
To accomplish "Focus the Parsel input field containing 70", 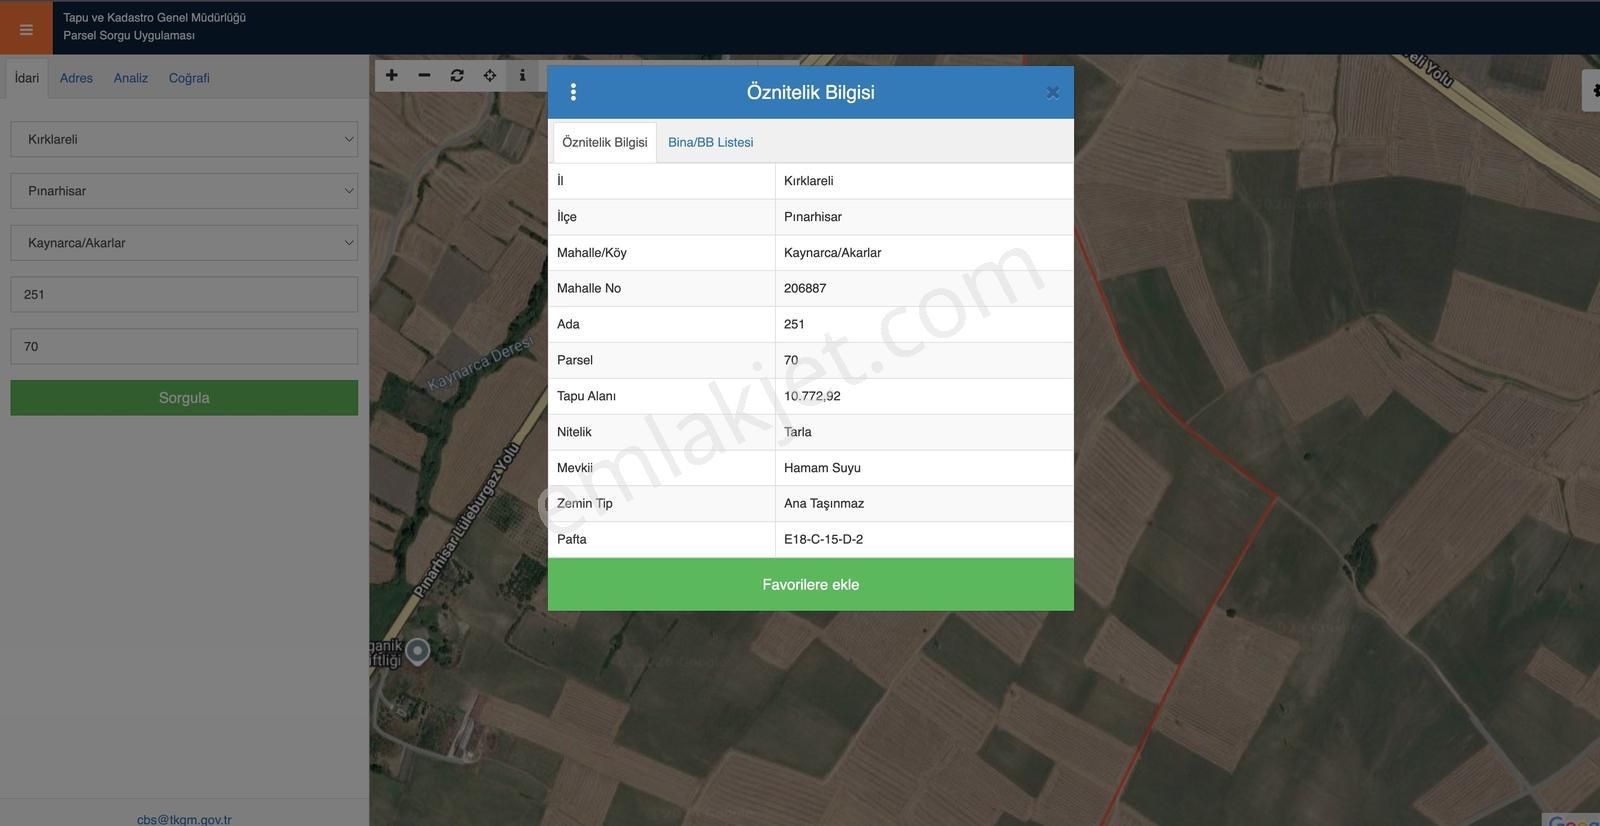I will 184,347.
